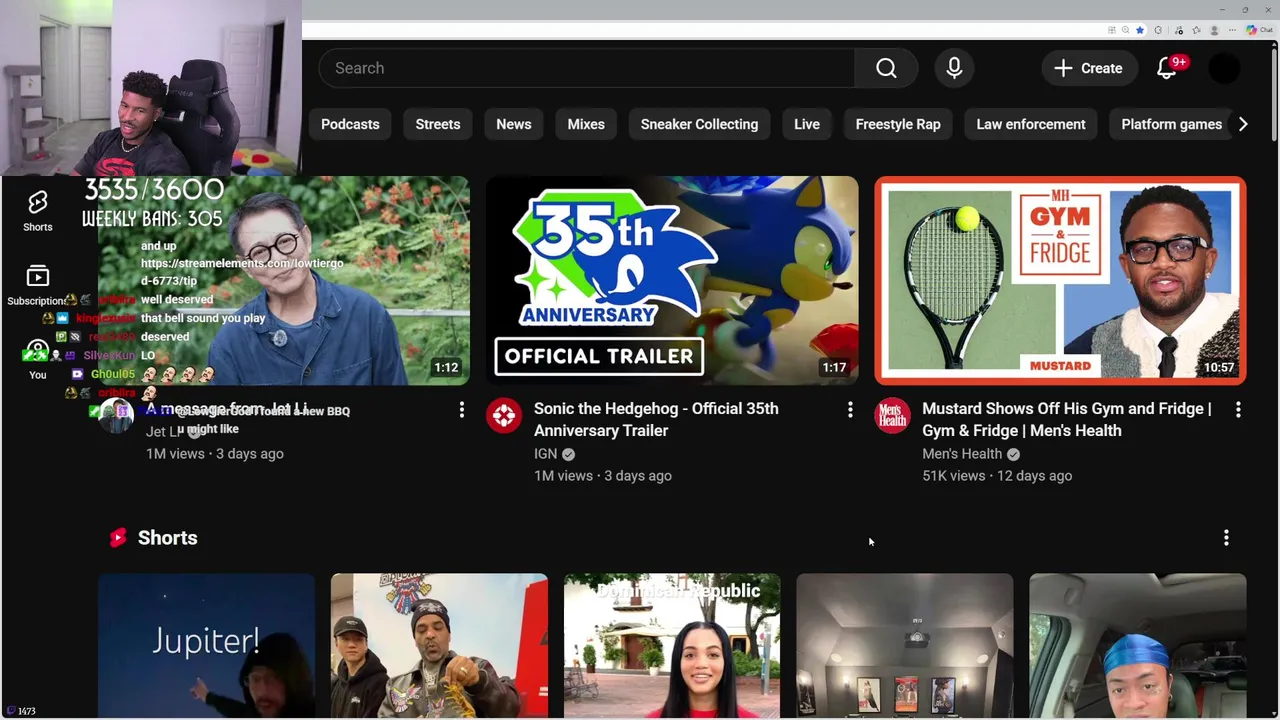Open the browser Favorites hub icon
The height and width of the screenshot is (720, 1280).
1196,30
